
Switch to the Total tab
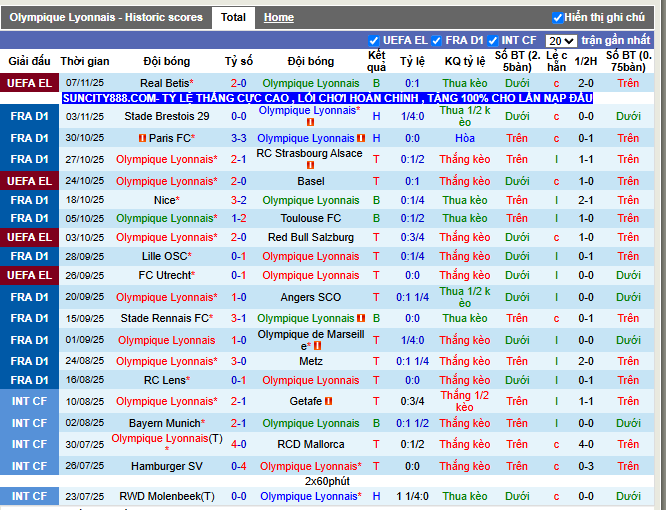[233, 17]
